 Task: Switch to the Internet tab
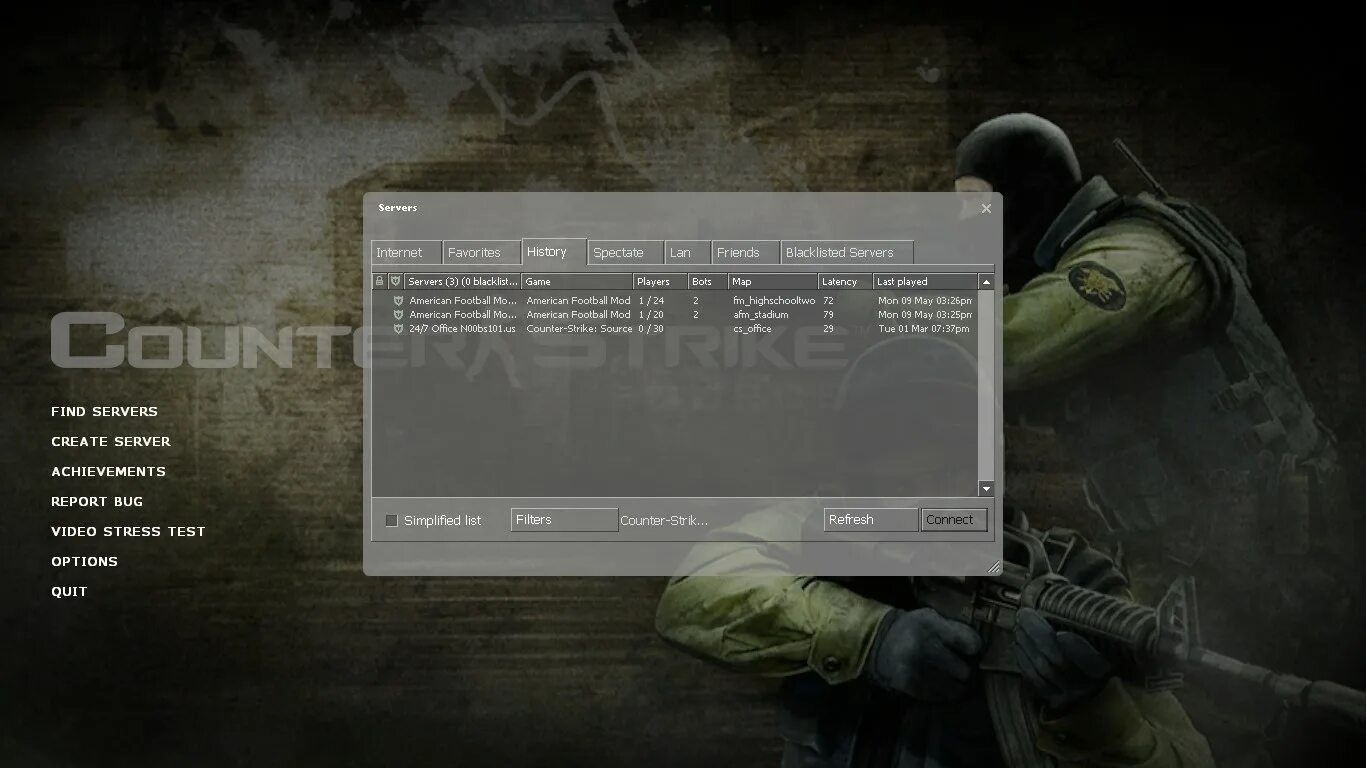(x=406, y=253)
